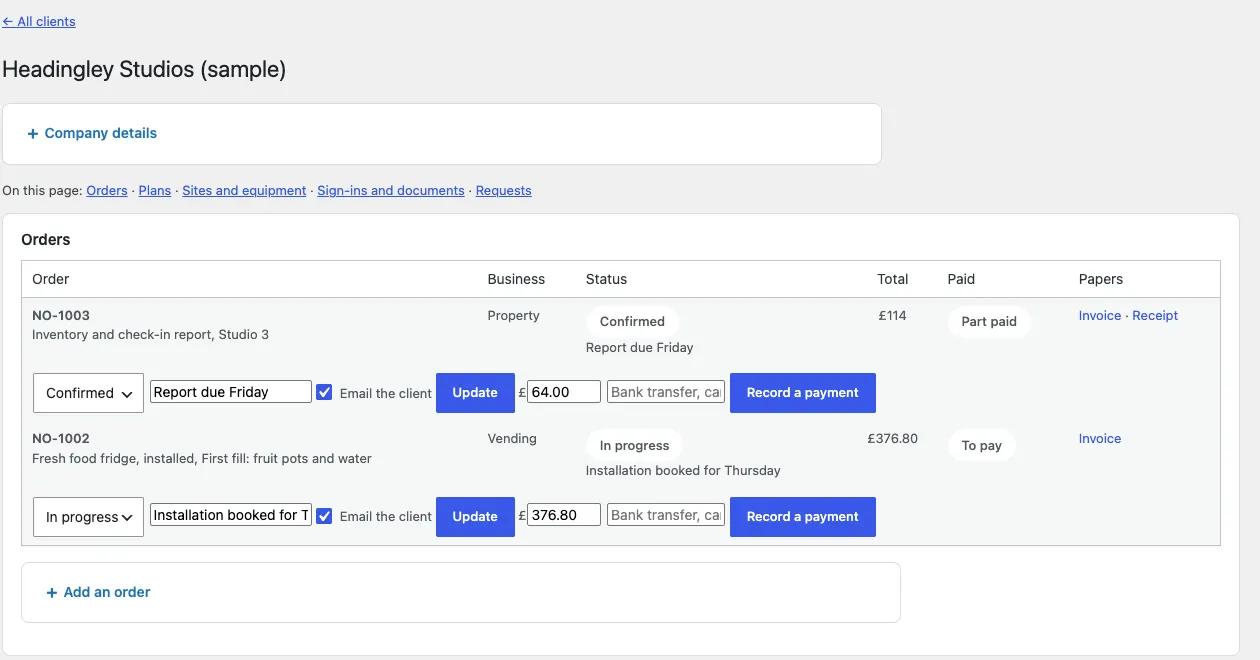Click Fresh food fridge description text
The width and height of the screenshot is (1260, 660).
coord(202,458)
